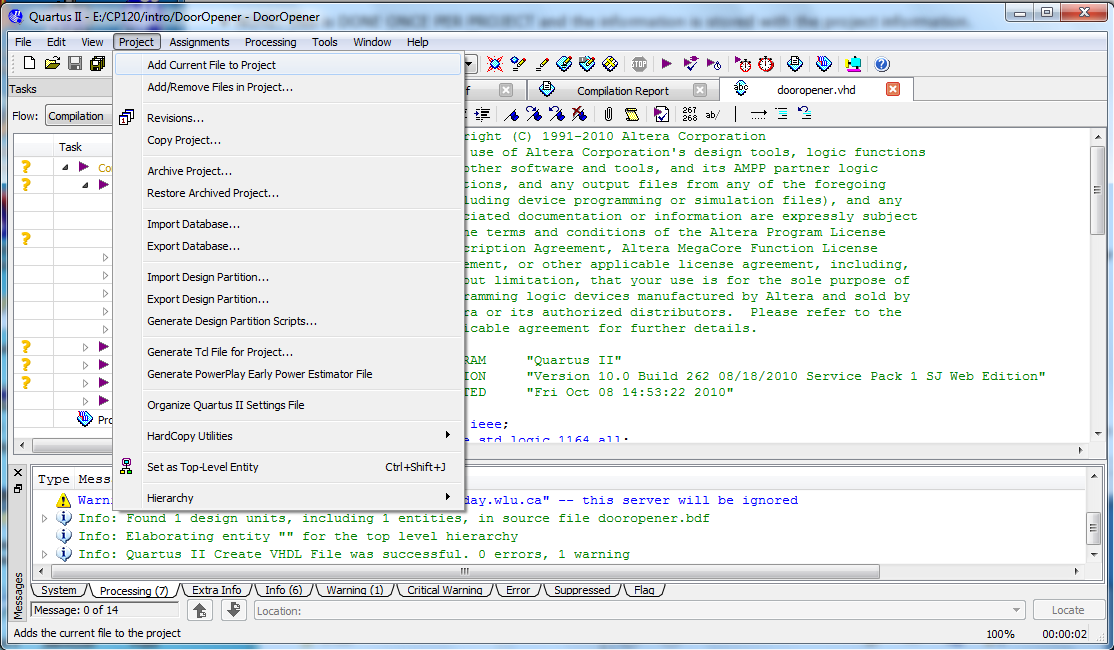Click the previous message up arrow button
The width and height of the screenshot is (1114, 650).
pyautogui.click(x=200, y=610)
